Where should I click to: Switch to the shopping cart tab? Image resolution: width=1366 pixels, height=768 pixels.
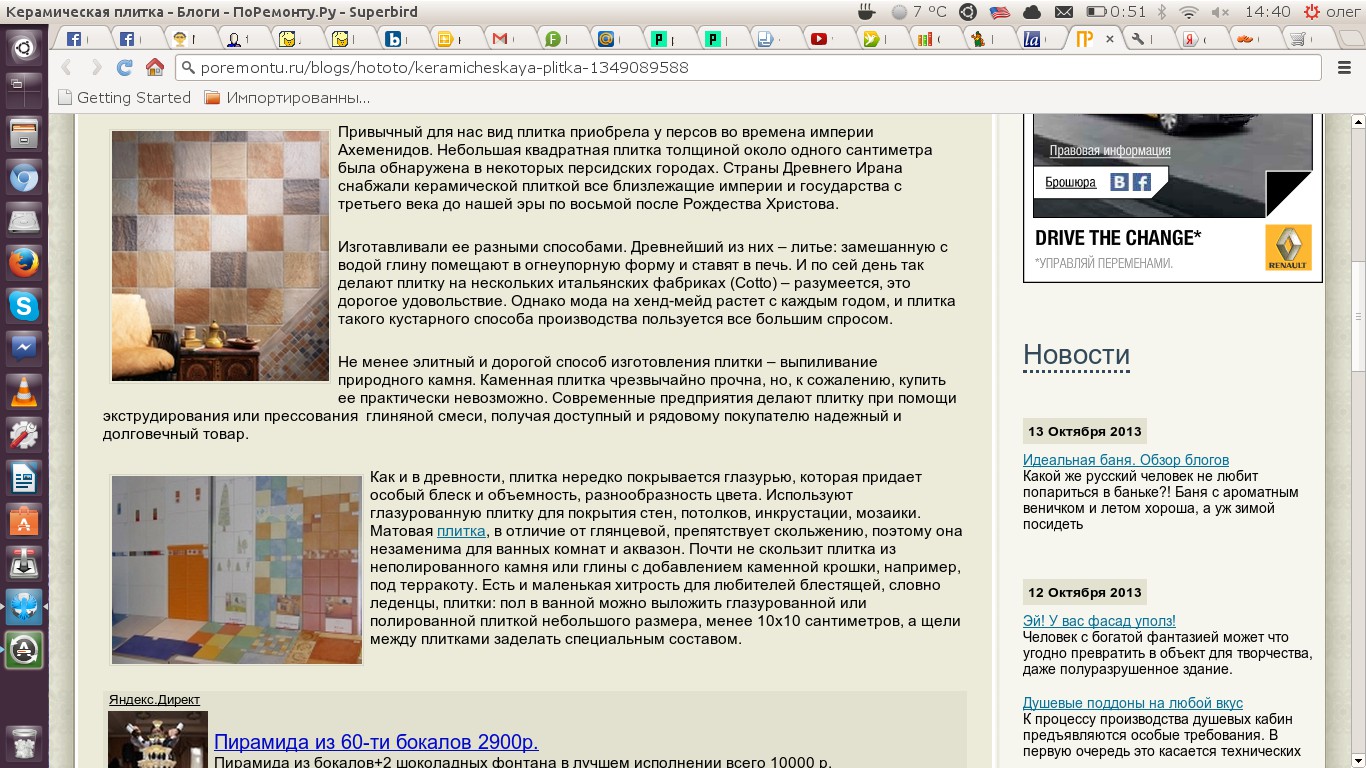pos(1298,40)
